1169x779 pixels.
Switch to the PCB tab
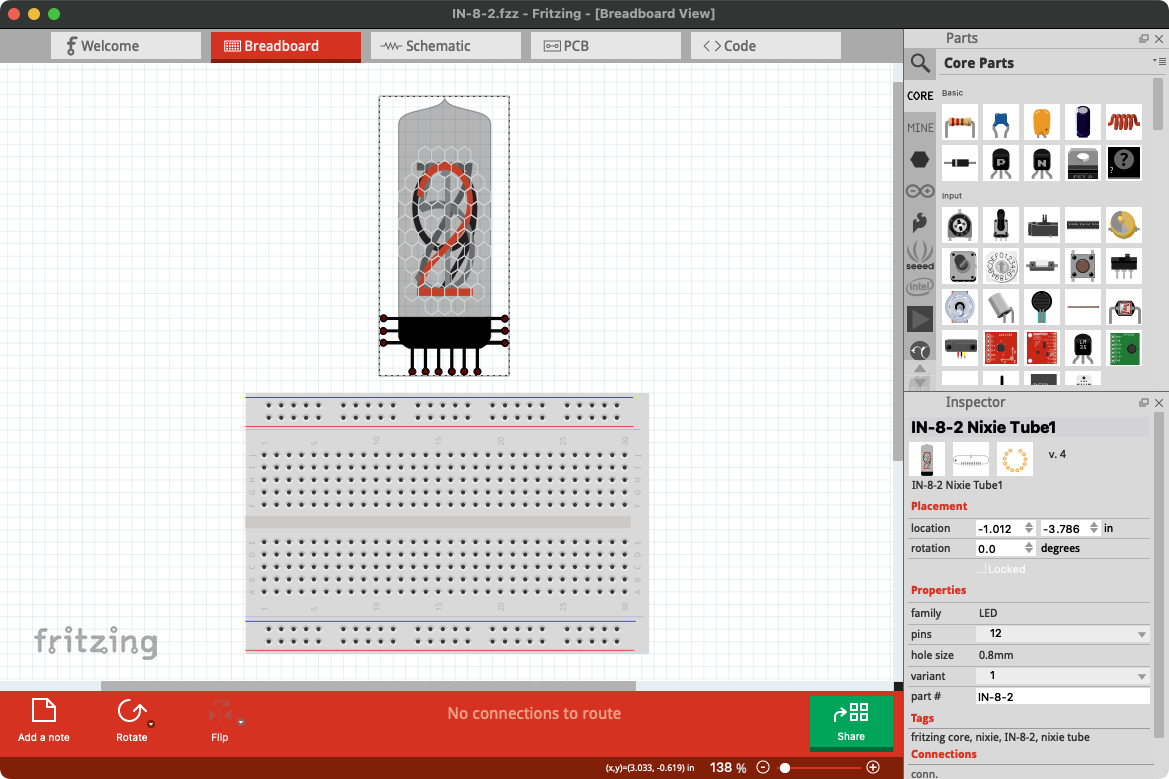[605, 46]
